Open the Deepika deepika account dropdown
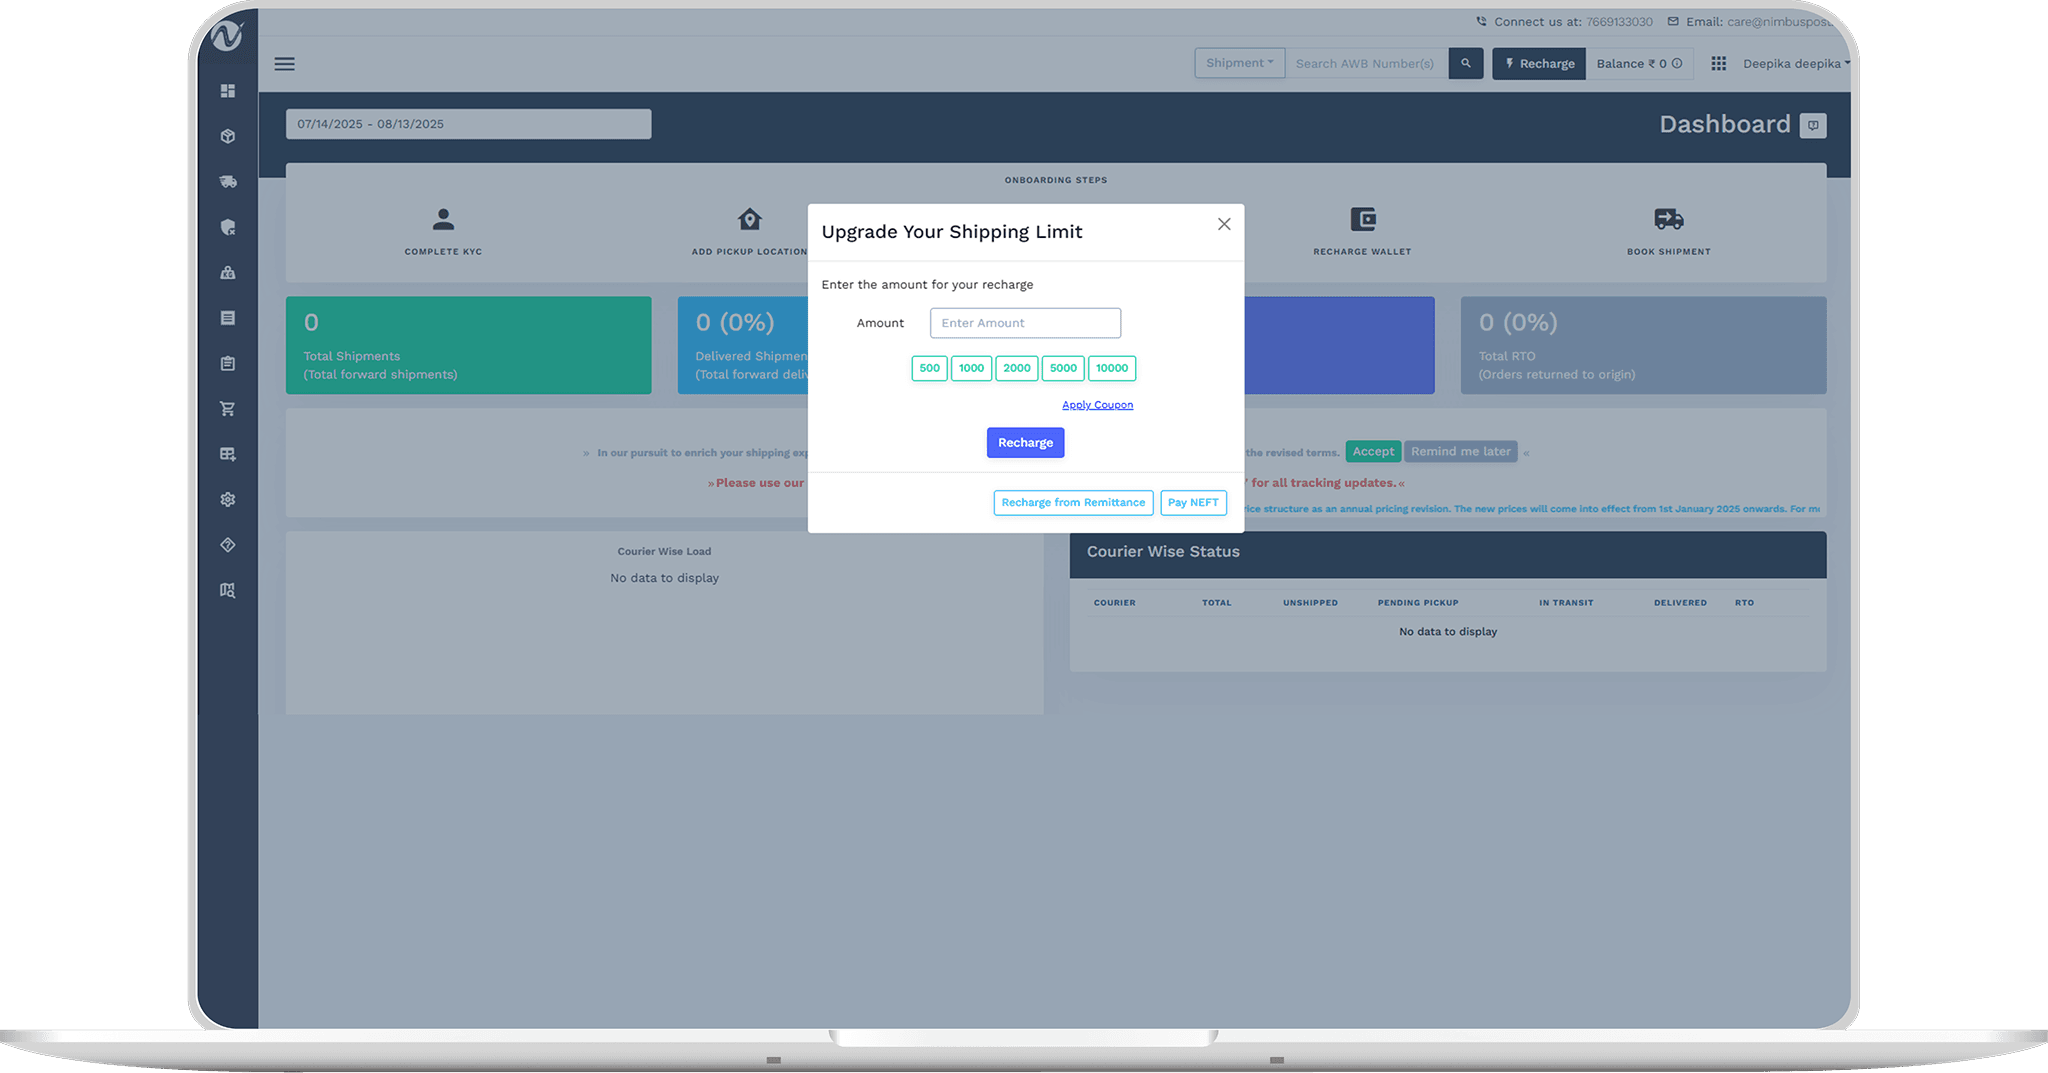The width and height of the screenshot is (2048, 1073). point(1795,64)
